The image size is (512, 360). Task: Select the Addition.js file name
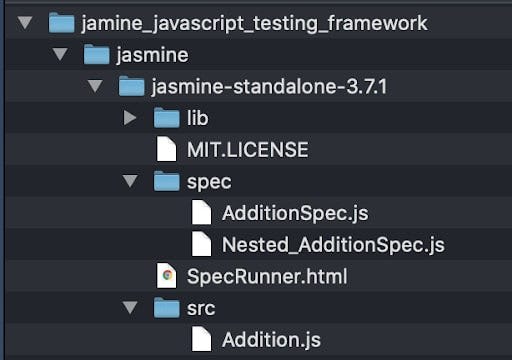tap(271, 340)
